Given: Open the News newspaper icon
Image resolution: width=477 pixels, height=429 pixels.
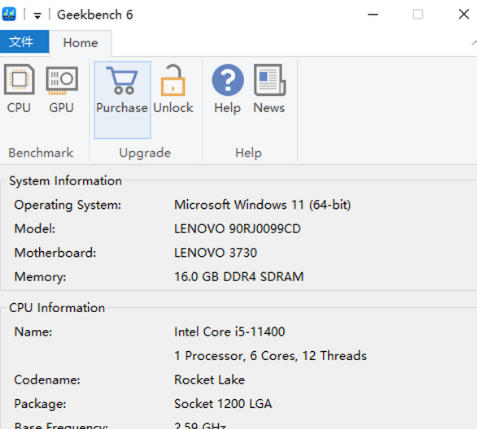Looking at the screenshot, I should (x=270, y=80).
